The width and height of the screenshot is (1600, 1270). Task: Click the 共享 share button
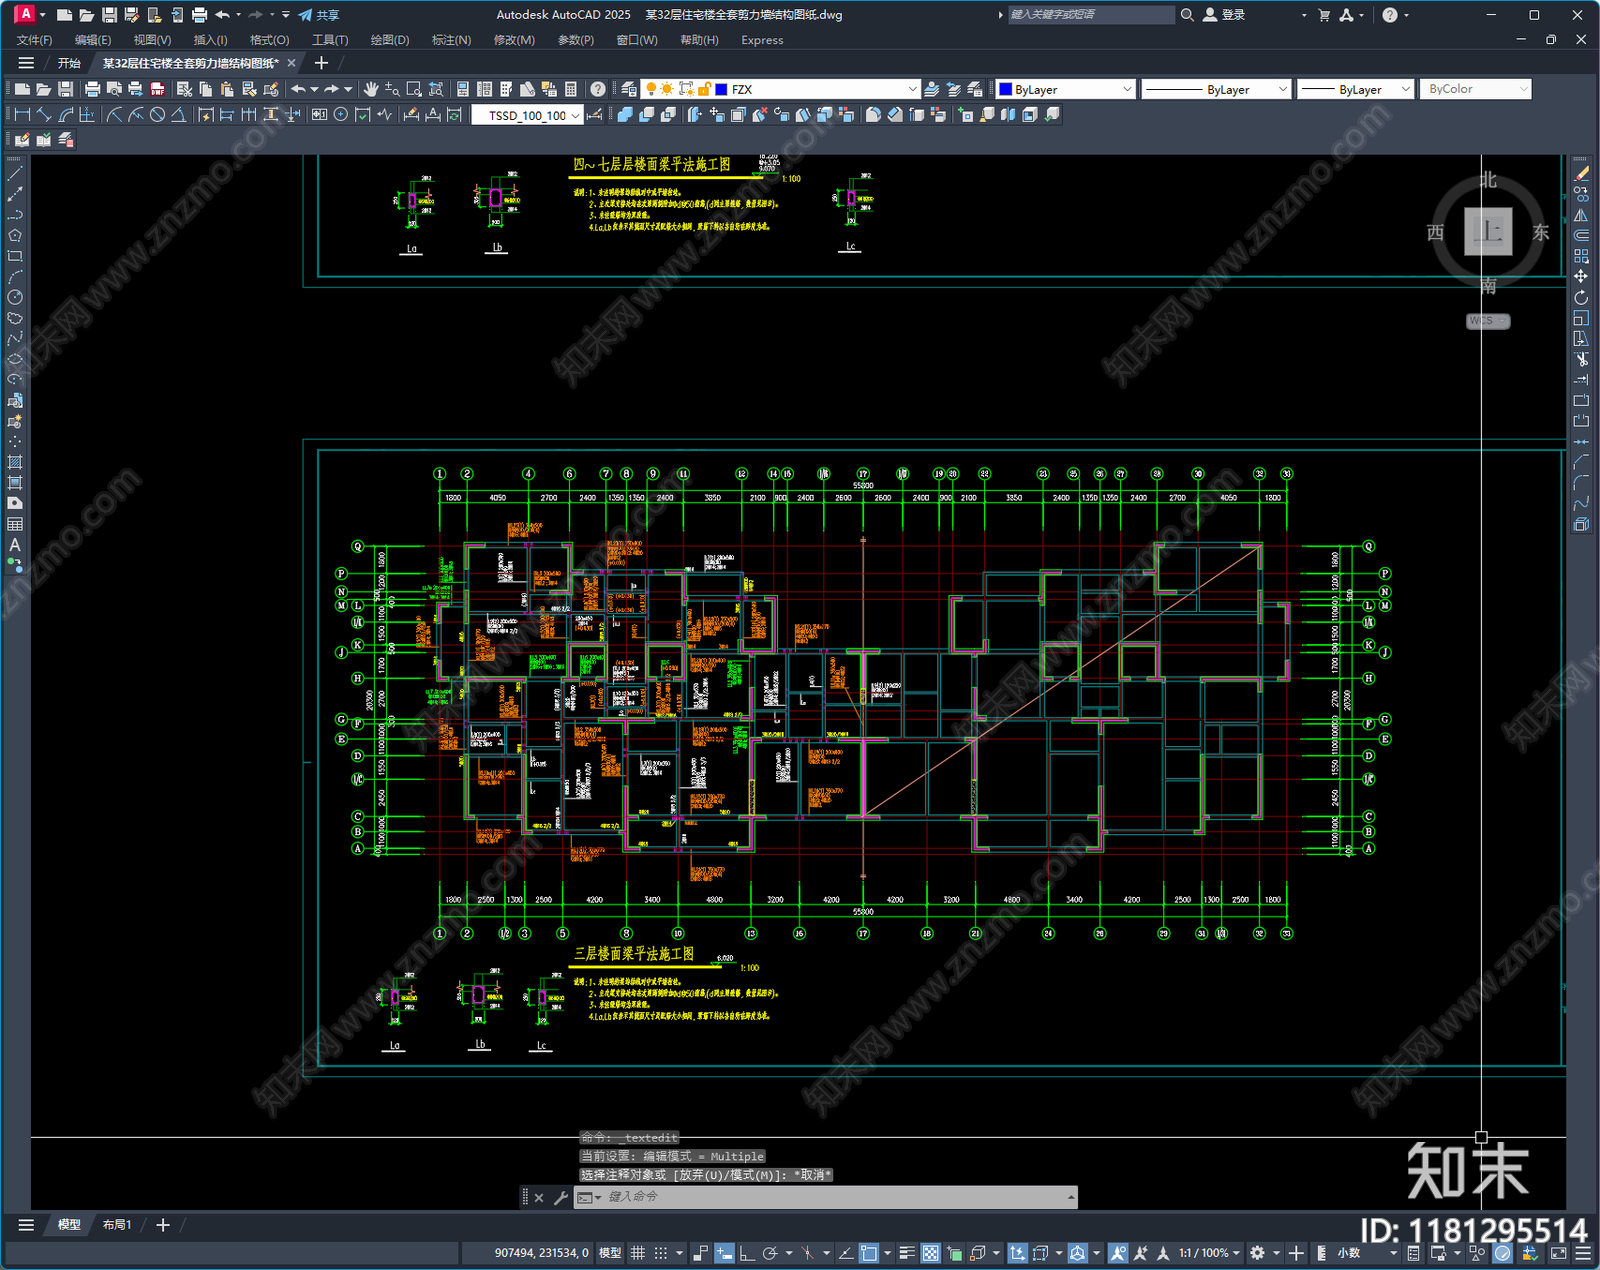point(319,15)
